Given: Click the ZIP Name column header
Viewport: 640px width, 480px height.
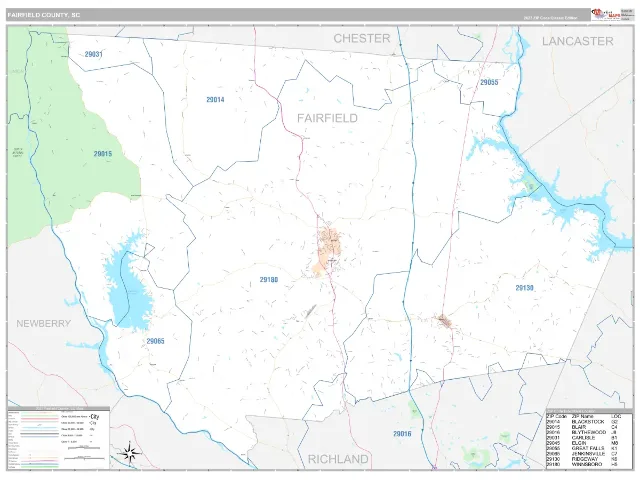Looking at the screenshot, I should pyautogui.click(x=583, y=416).
